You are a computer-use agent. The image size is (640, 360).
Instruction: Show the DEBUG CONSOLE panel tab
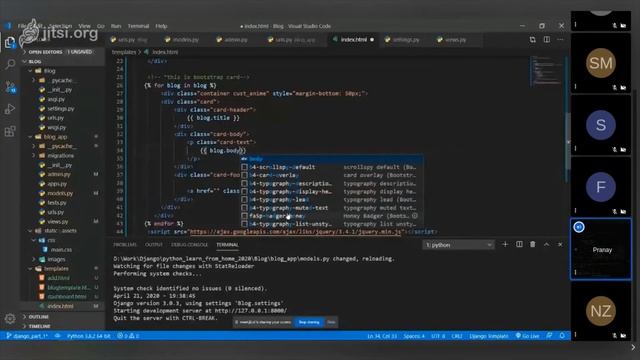click(x=189, y=244)
